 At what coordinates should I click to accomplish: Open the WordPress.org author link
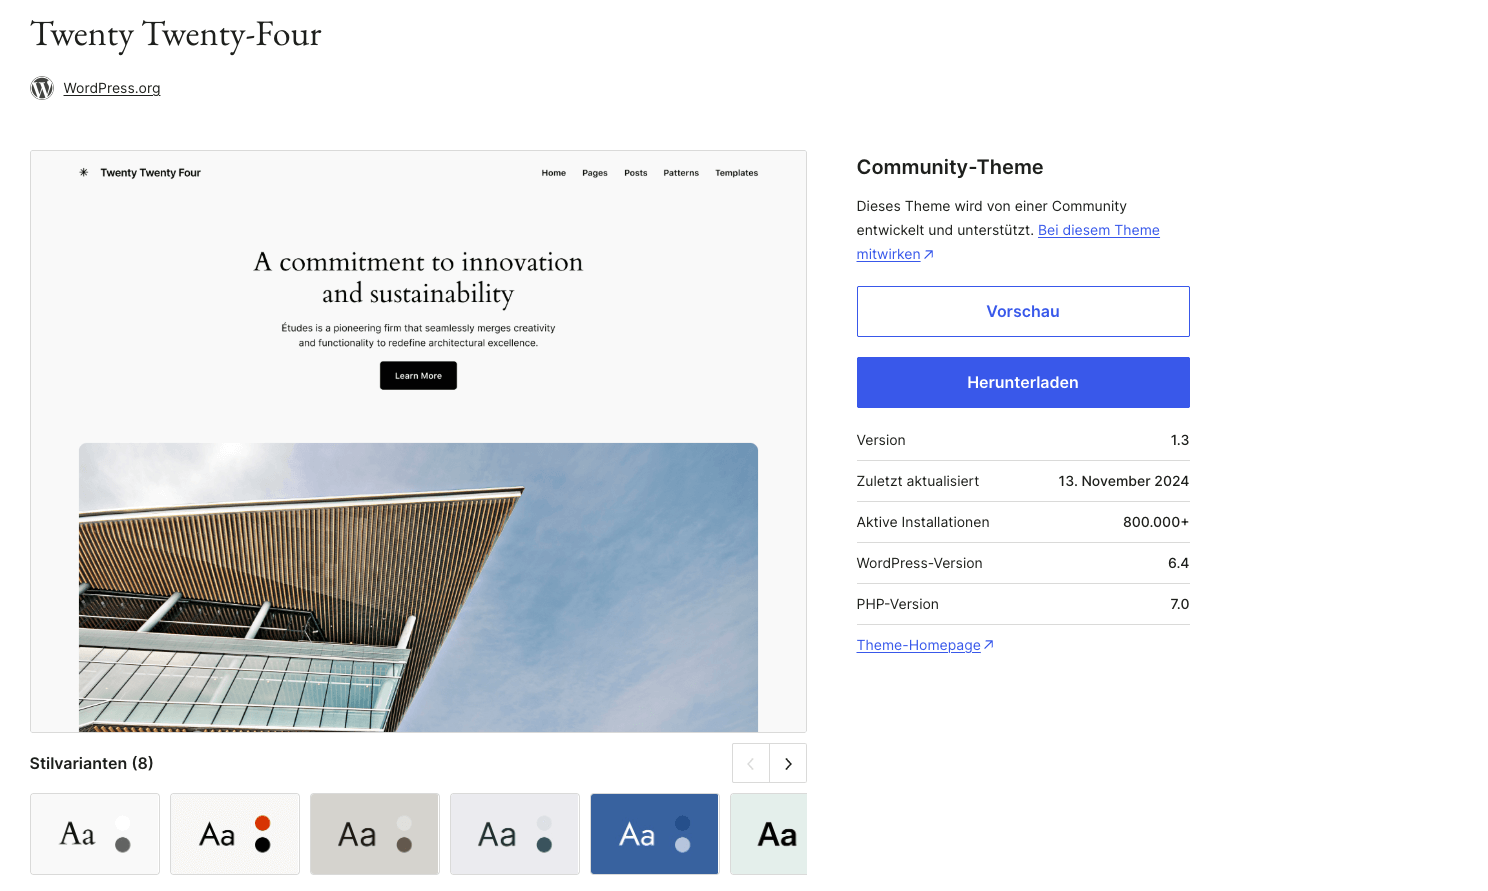112,88
